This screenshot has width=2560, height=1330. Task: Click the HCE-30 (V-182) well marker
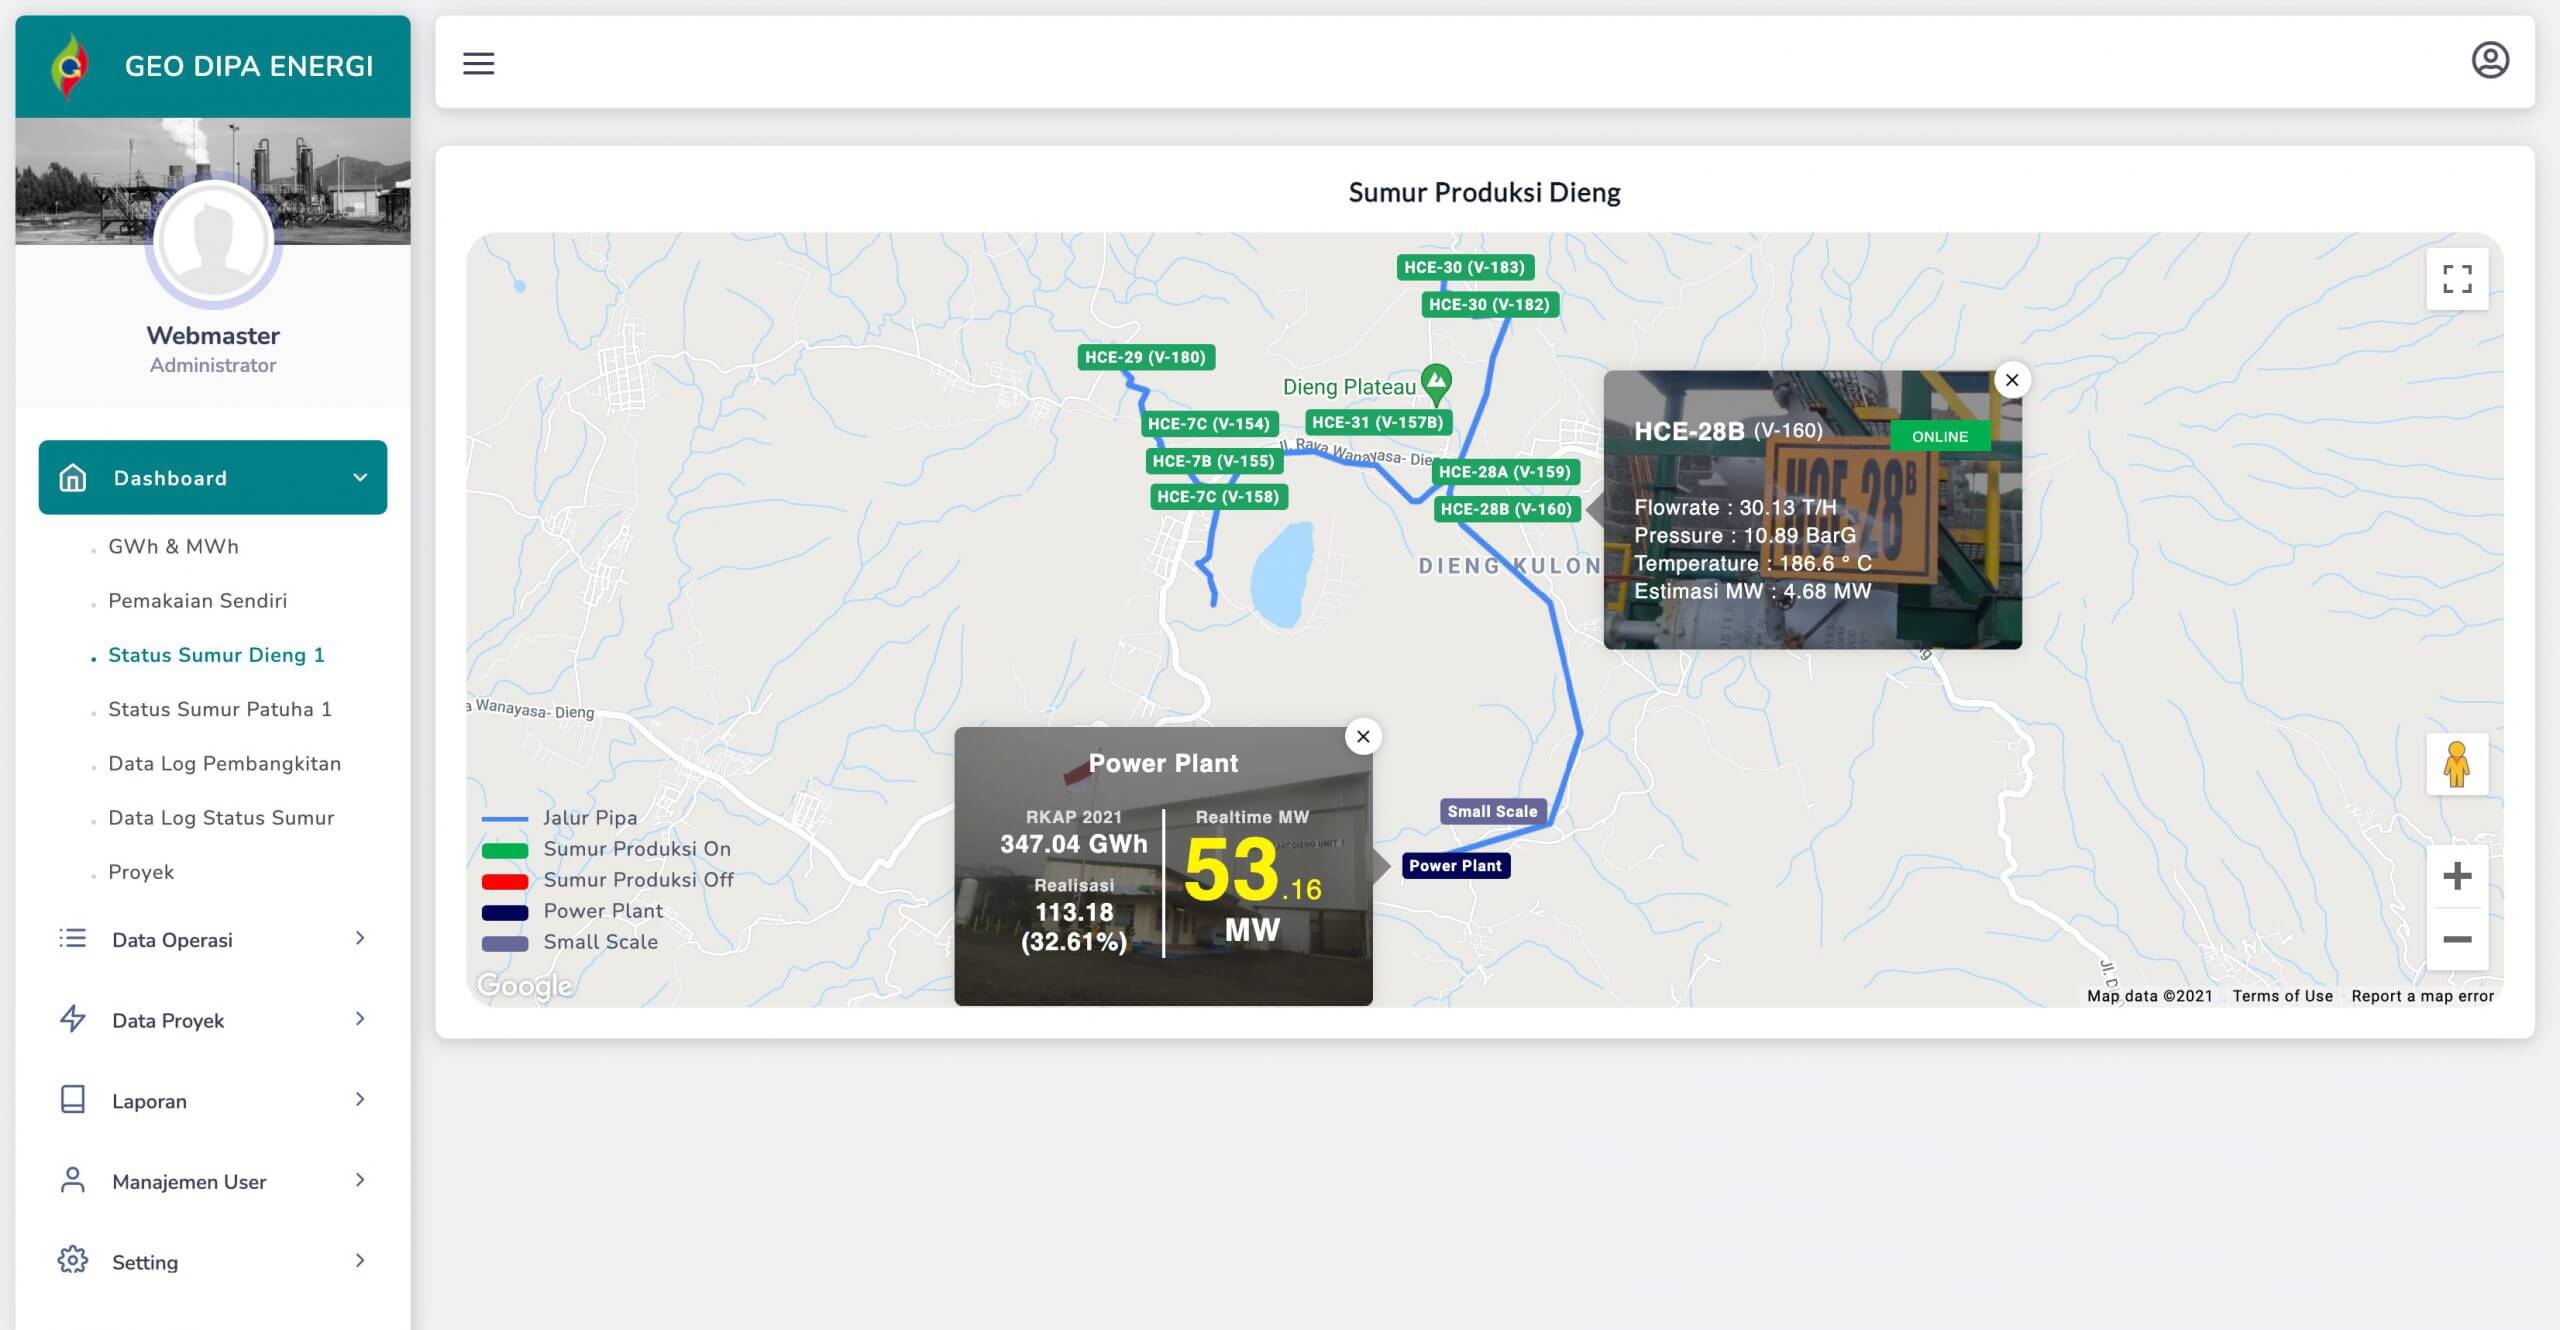coord(1489,304)
